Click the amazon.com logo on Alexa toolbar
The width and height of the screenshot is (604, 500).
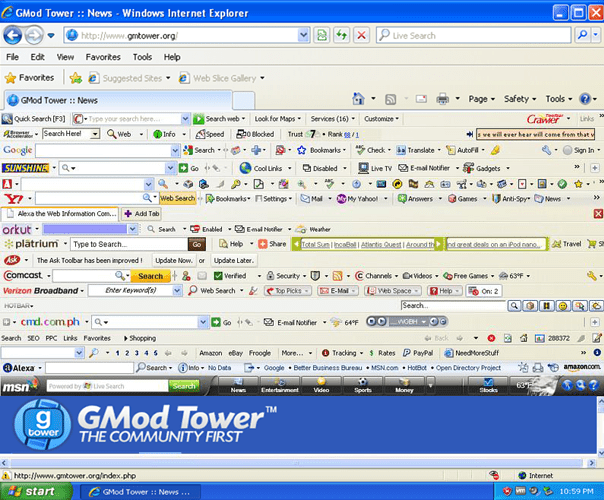[582, 367]
